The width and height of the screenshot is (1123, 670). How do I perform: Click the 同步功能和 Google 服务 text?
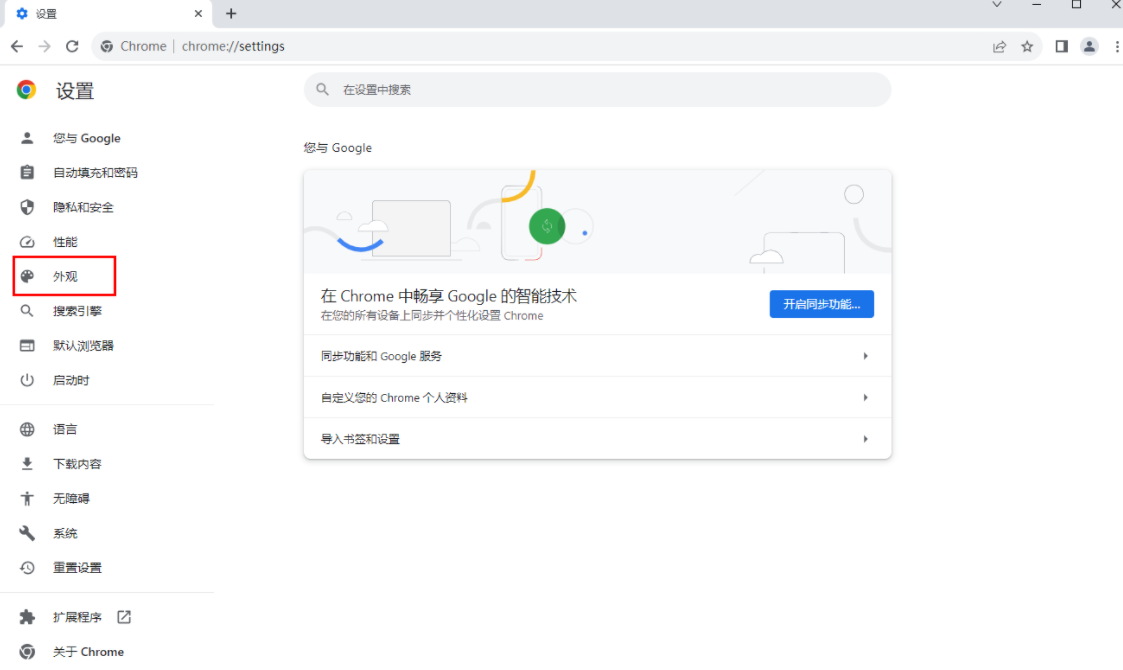click(381, 356)
